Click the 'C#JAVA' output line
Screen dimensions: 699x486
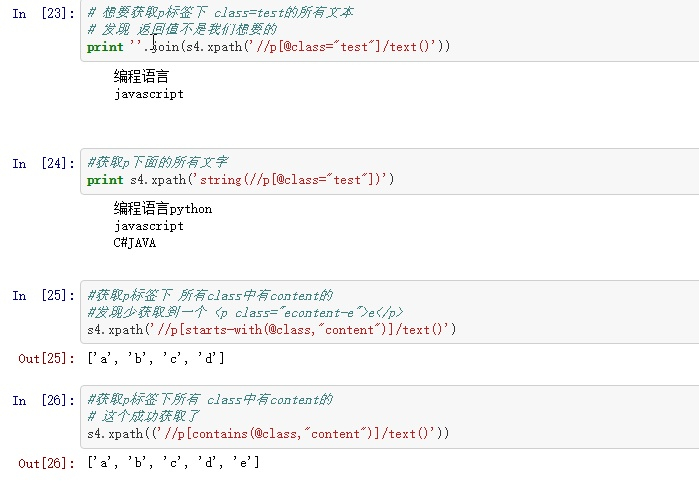135,242
